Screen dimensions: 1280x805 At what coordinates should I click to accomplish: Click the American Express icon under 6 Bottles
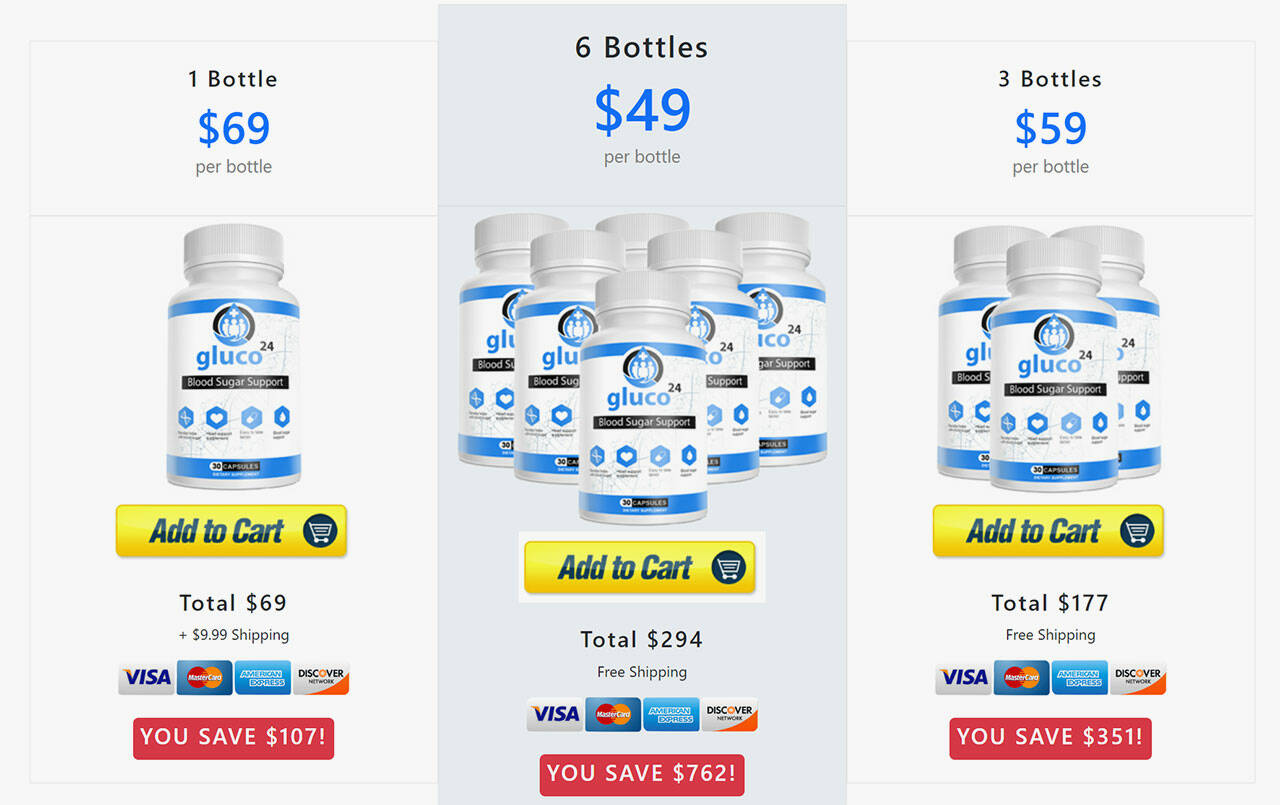point(671,714)
